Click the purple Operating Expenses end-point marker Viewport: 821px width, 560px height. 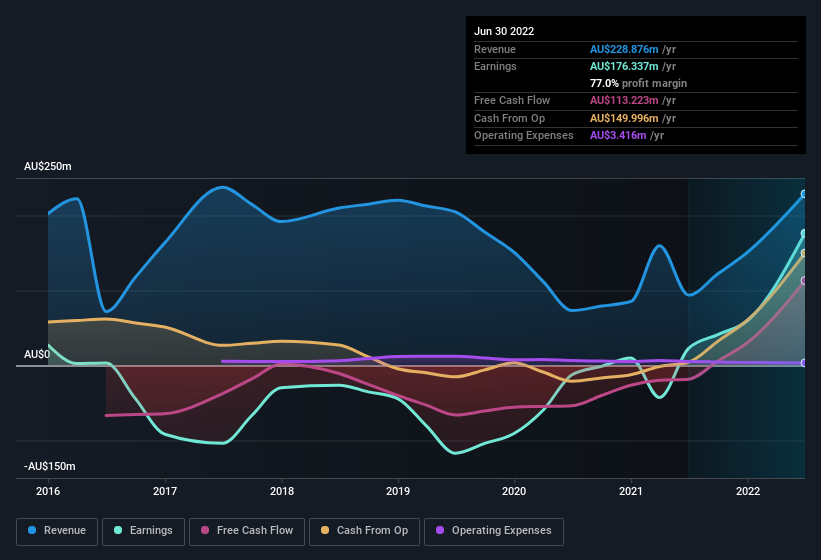point(804,363)
